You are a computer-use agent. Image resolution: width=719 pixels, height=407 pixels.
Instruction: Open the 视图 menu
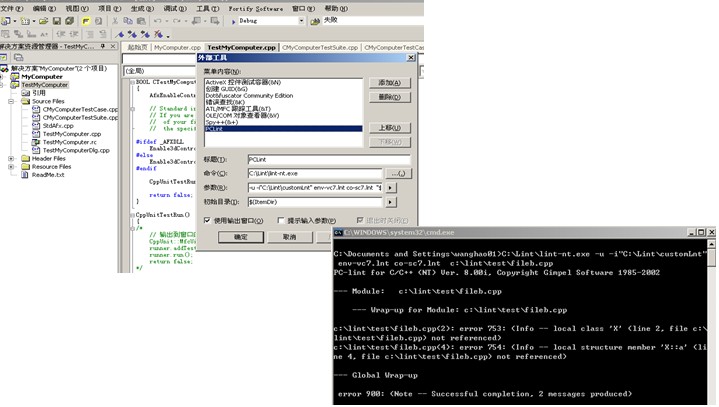pyautogui.click(x=77, y=9)
